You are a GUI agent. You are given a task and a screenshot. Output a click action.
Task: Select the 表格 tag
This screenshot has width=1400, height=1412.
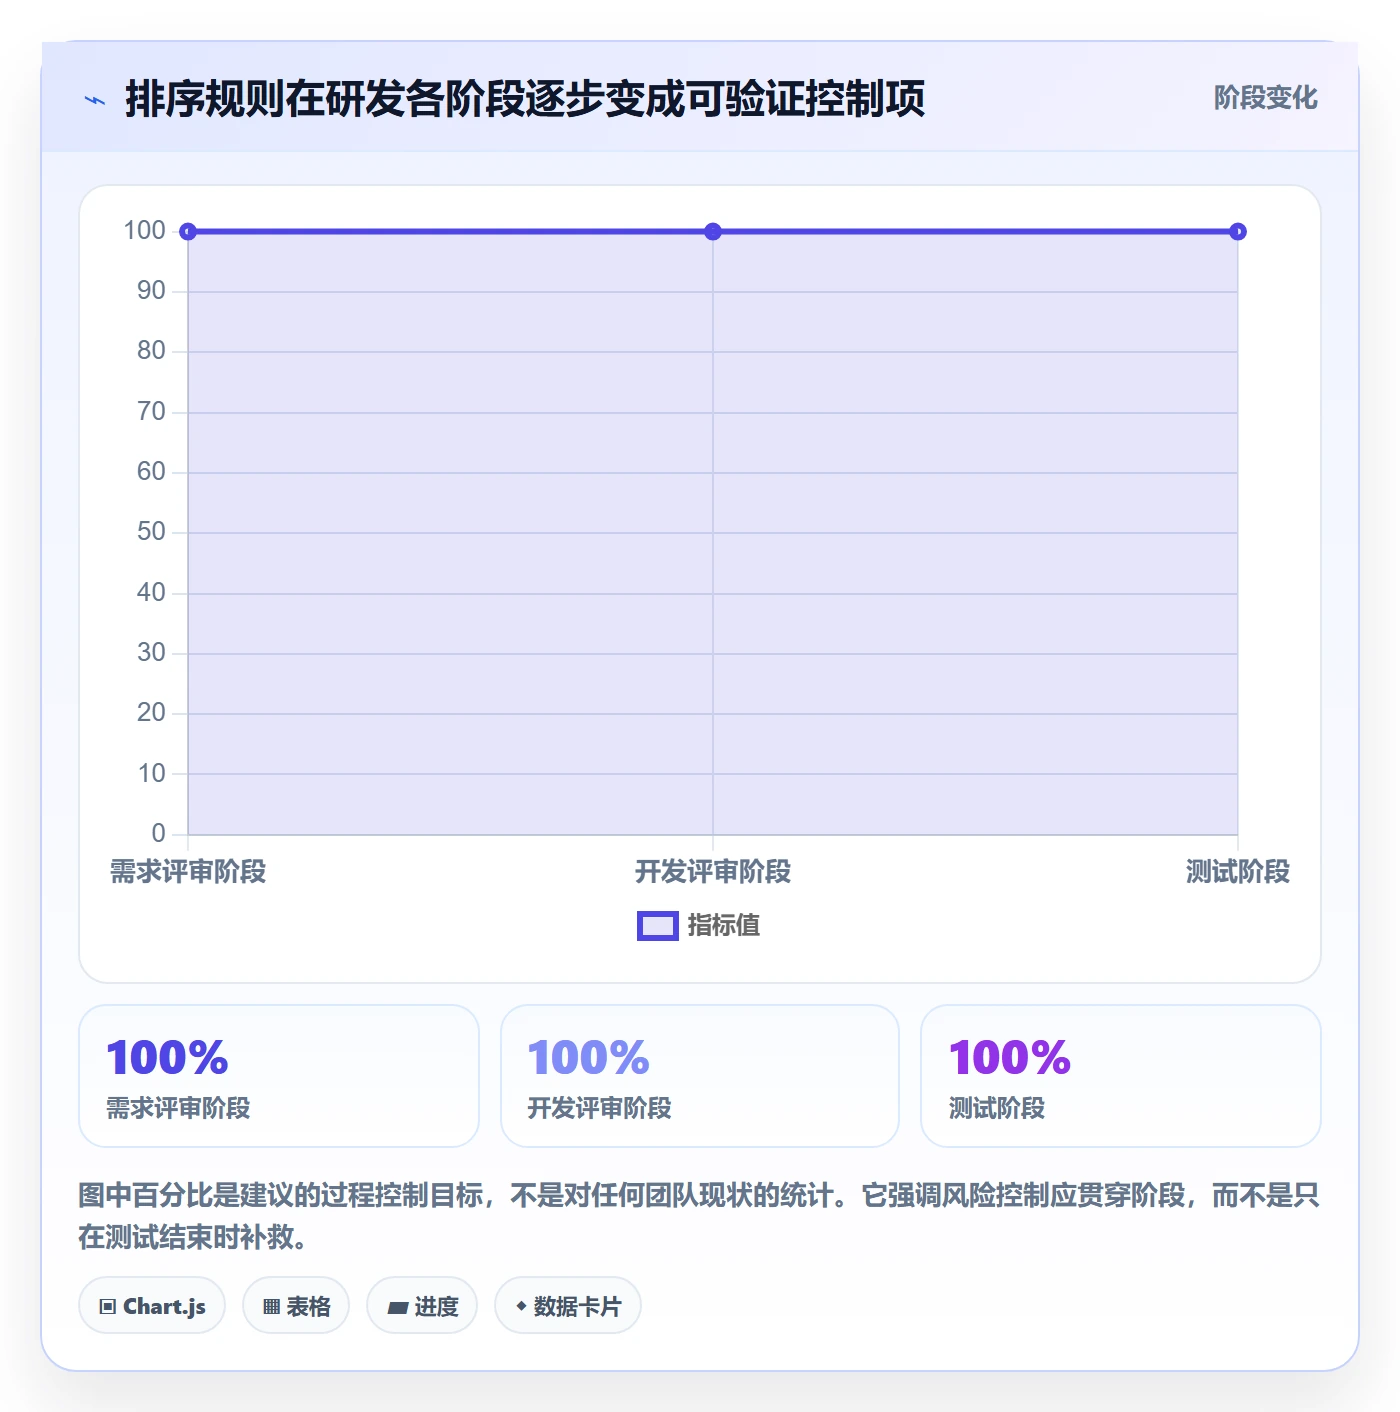pos(296,1305)
